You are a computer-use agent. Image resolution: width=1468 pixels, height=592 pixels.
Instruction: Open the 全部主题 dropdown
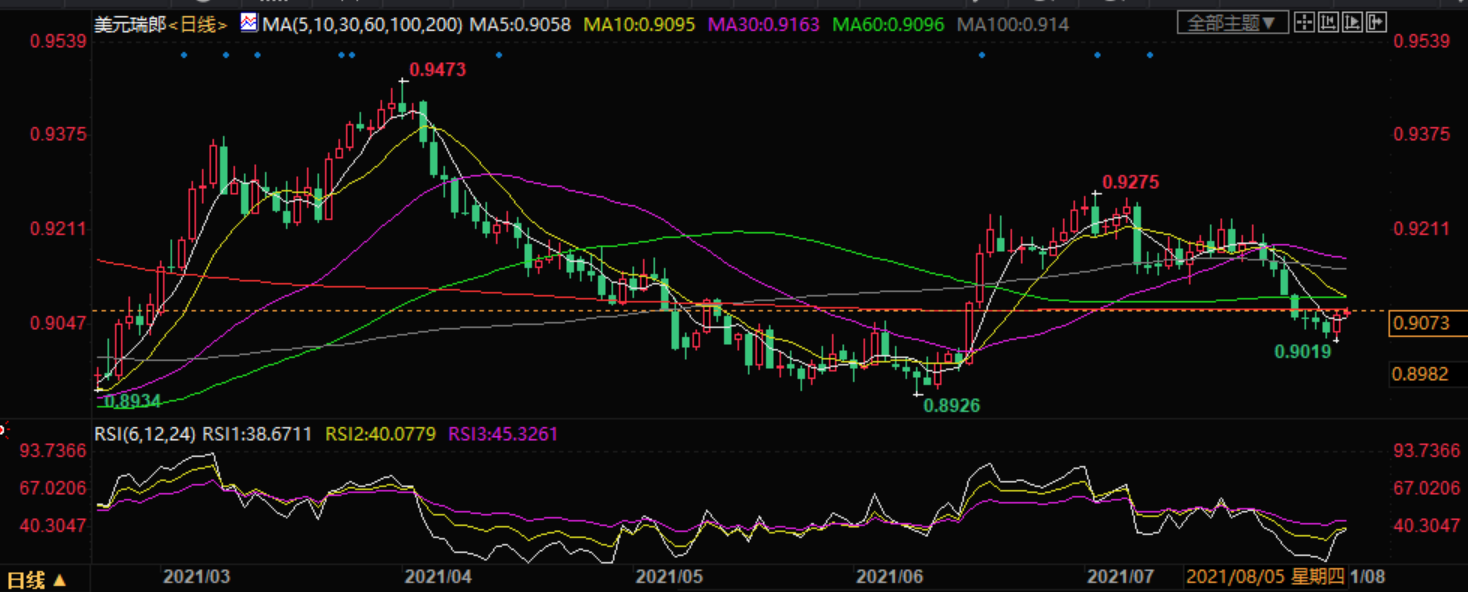(1232, 22)
